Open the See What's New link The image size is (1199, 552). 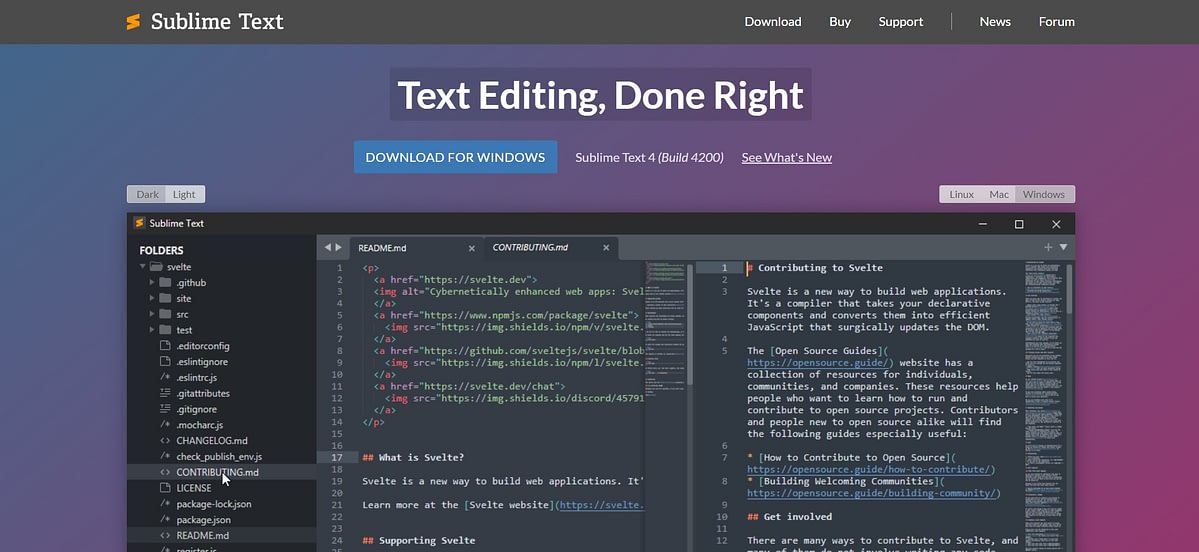(x=787, y=157)
